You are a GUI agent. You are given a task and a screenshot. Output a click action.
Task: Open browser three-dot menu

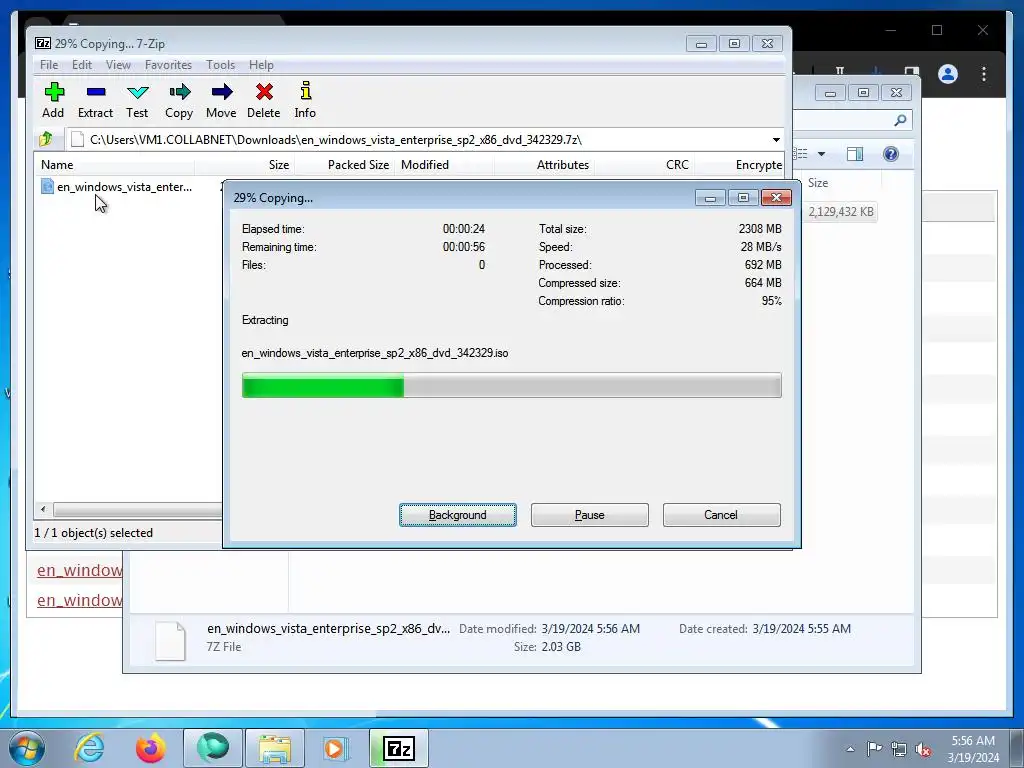click(x=984, y=74)
